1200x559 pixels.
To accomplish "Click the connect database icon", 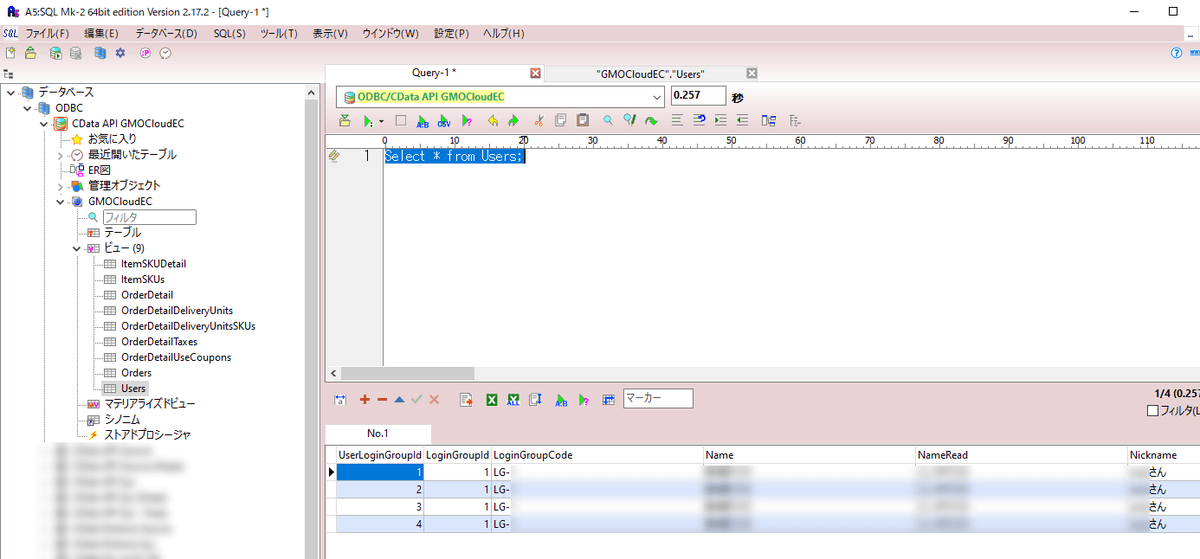I will point(56,52).
